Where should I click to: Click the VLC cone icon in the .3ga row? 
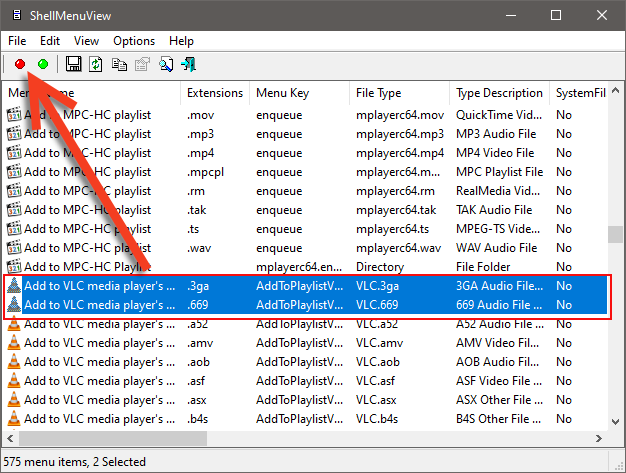pos(14,285)
